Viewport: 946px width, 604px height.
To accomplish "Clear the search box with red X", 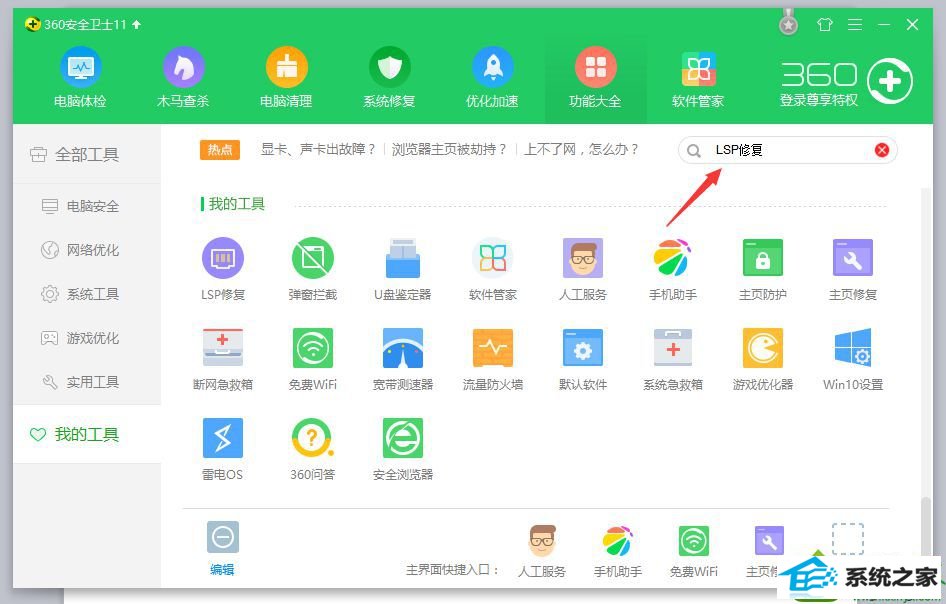I will (x=882, y=150).
